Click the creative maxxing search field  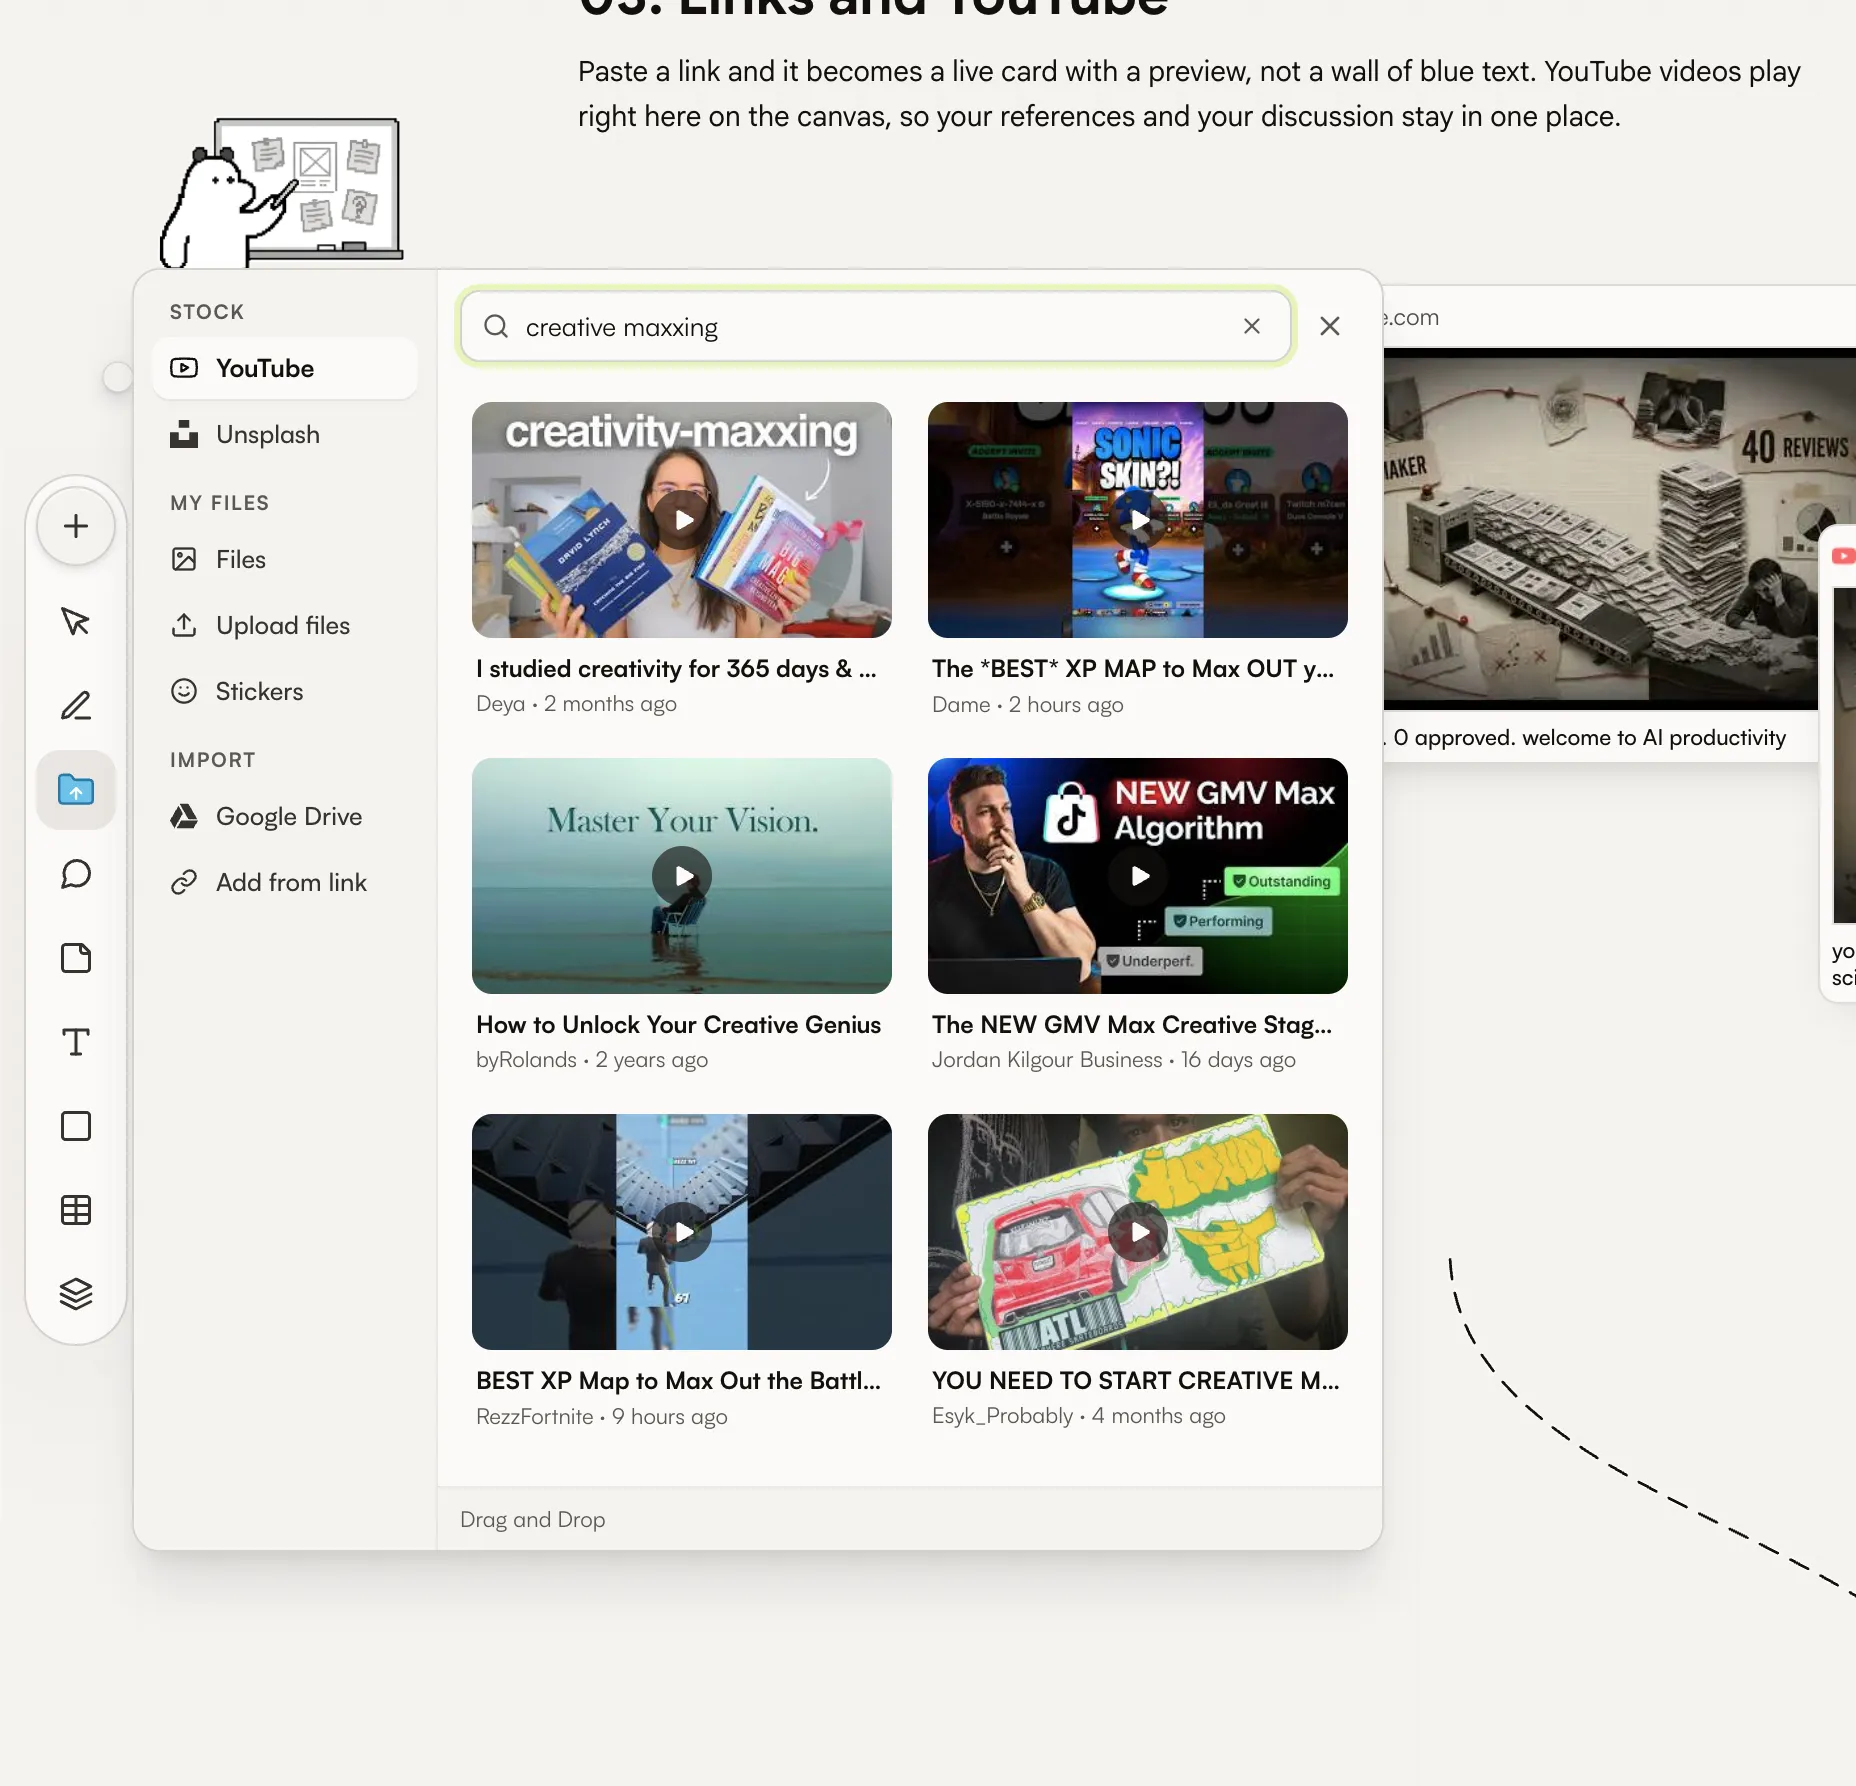876,326
